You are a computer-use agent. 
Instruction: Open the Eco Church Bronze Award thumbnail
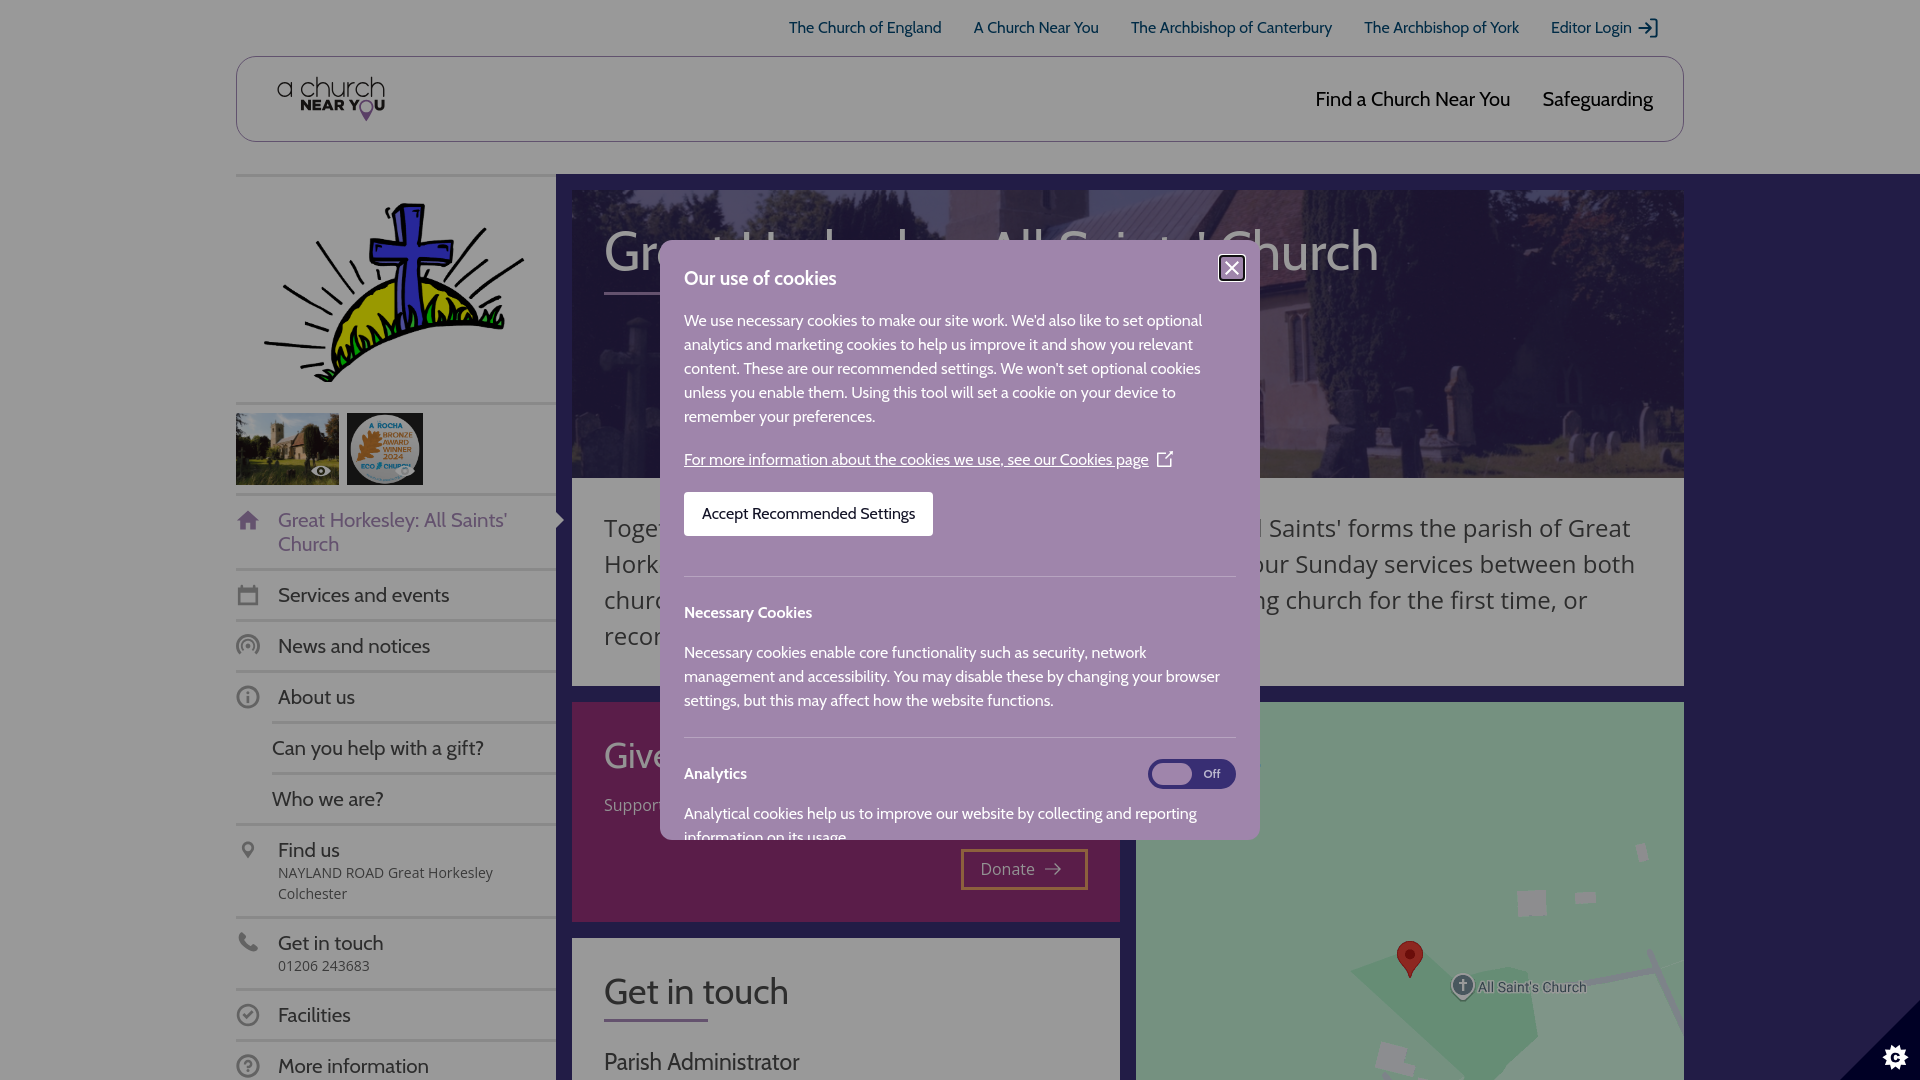click(x=385, y=449)
